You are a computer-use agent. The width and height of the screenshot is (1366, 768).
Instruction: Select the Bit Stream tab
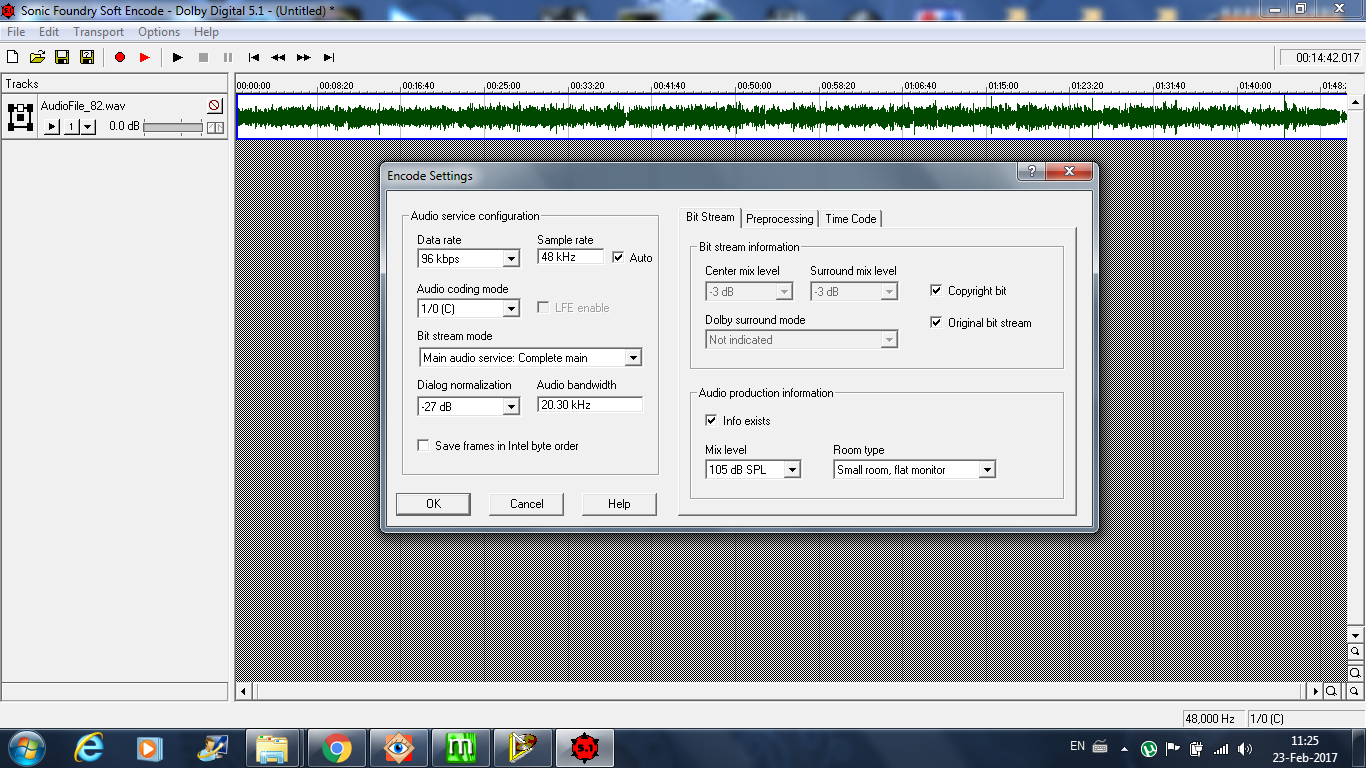(710, 217)
